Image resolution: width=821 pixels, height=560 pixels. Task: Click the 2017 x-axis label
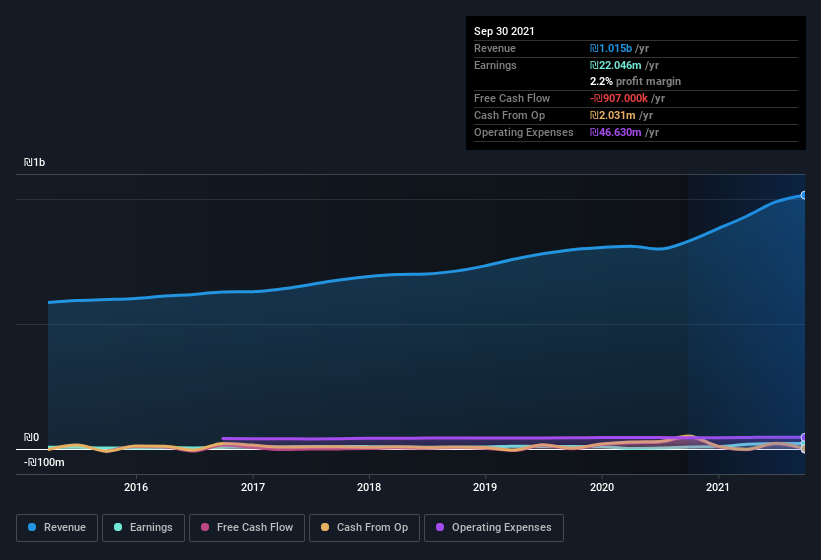tap(253, 487)
